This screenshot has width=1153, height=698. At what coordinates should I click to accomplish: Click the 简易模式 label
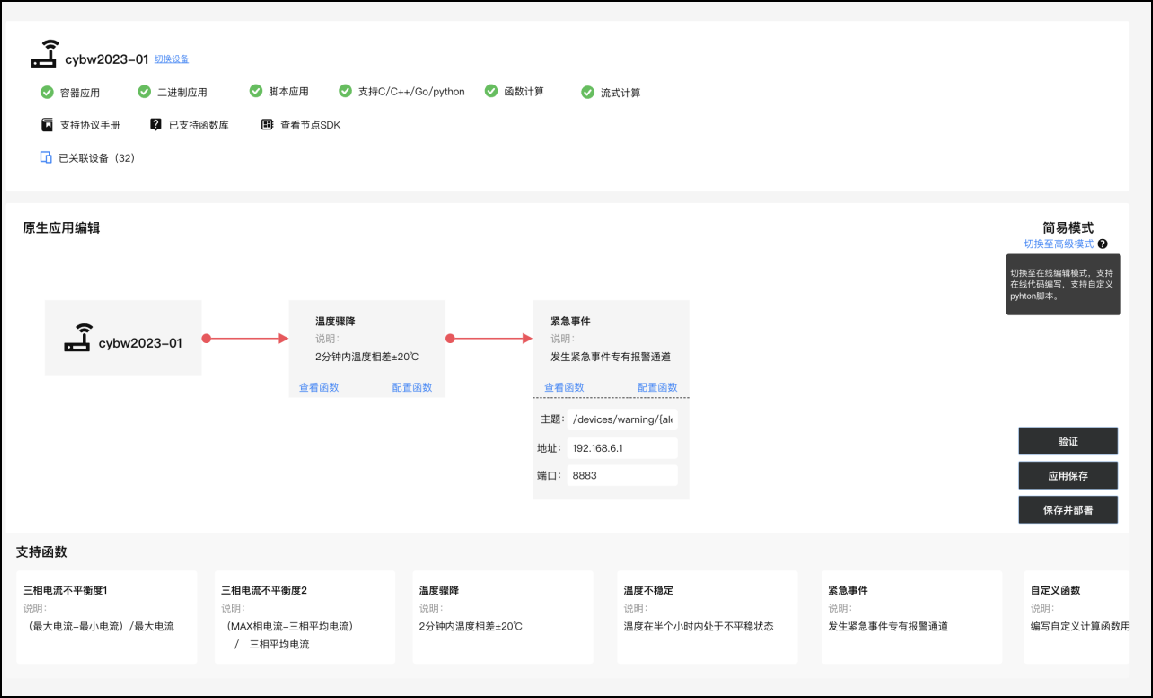[x=1068, y=228]
